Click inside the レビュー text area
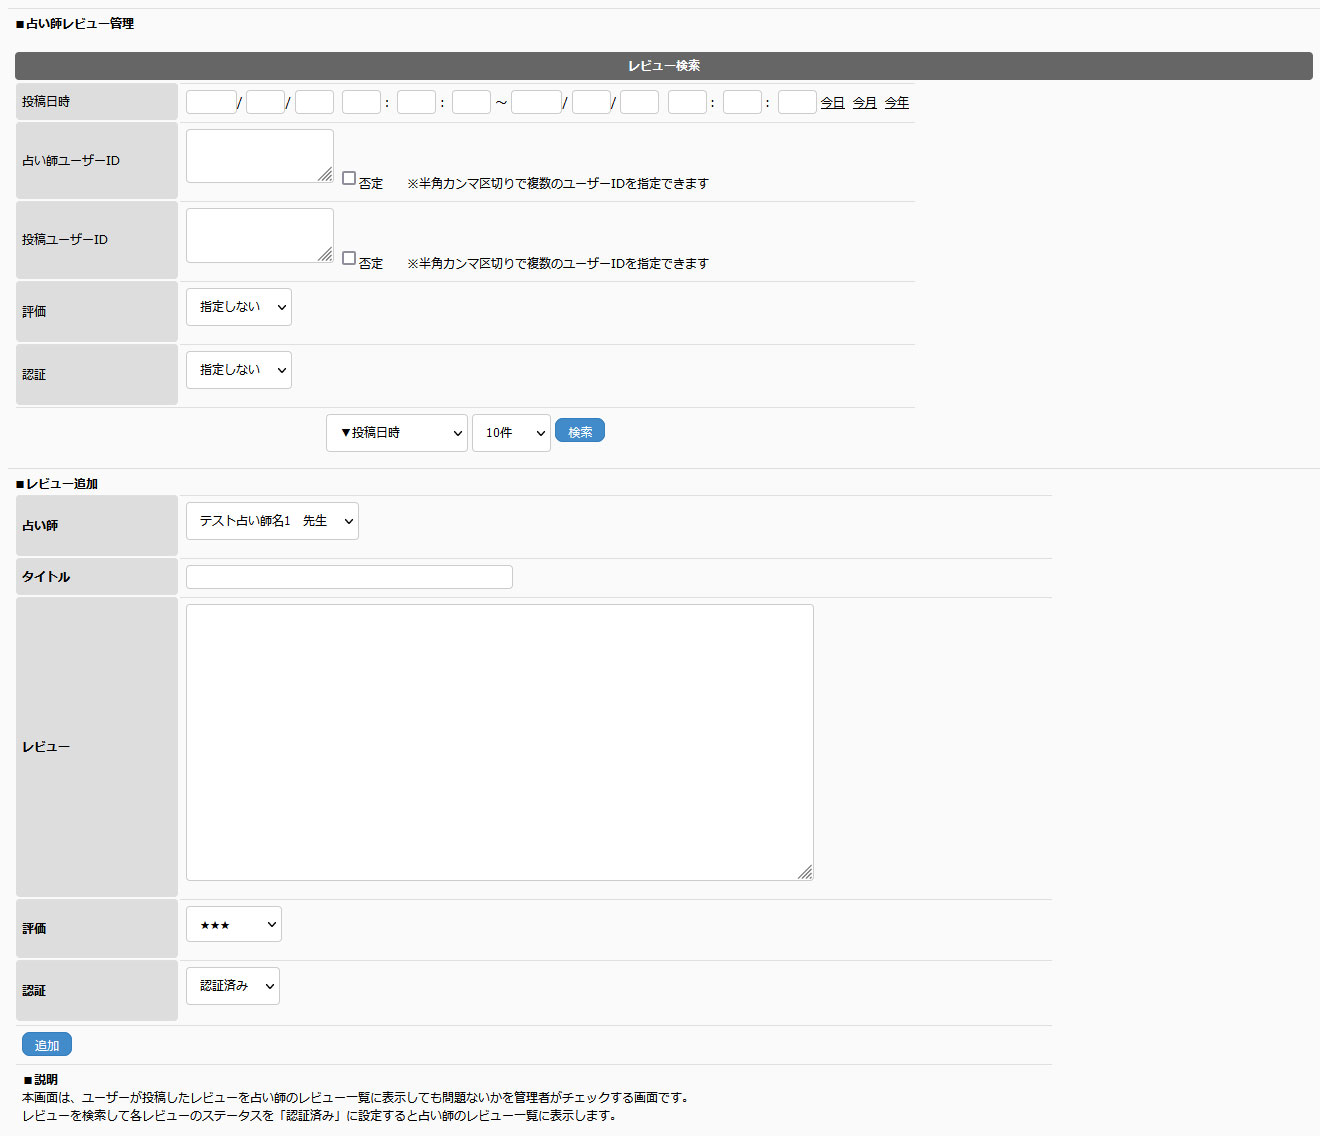 [499, 742]
